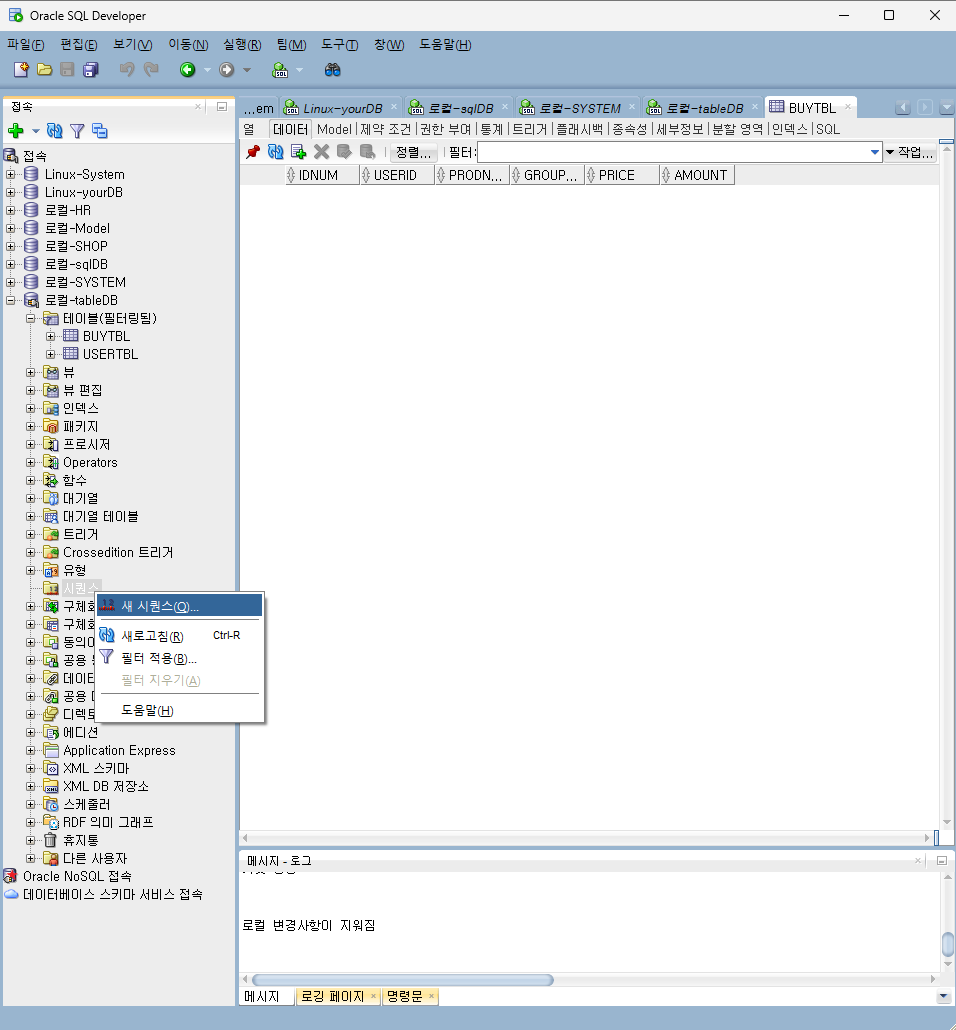Choose 도움말(H) in context menu
Viewport: 956px width, 1030px height.
click(179, 710)
